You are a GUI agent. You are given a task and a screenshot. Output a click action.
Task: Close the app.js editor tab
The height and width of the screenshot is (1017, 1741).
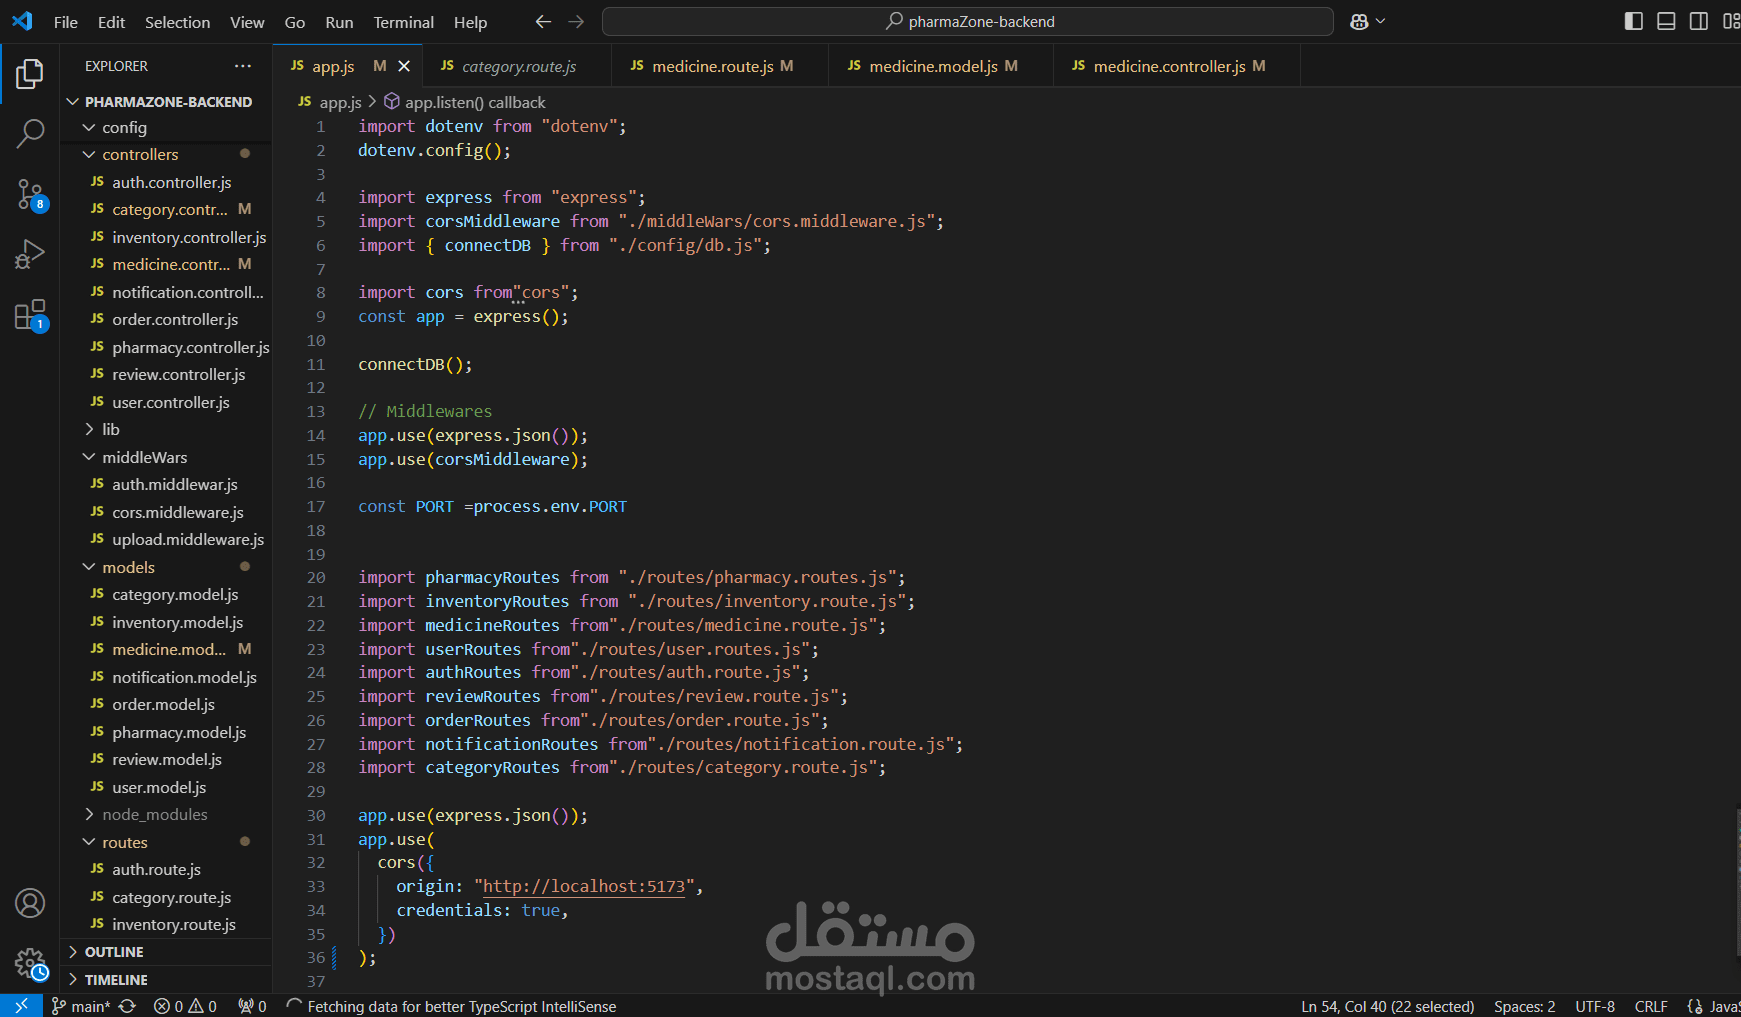pos(404,66)
